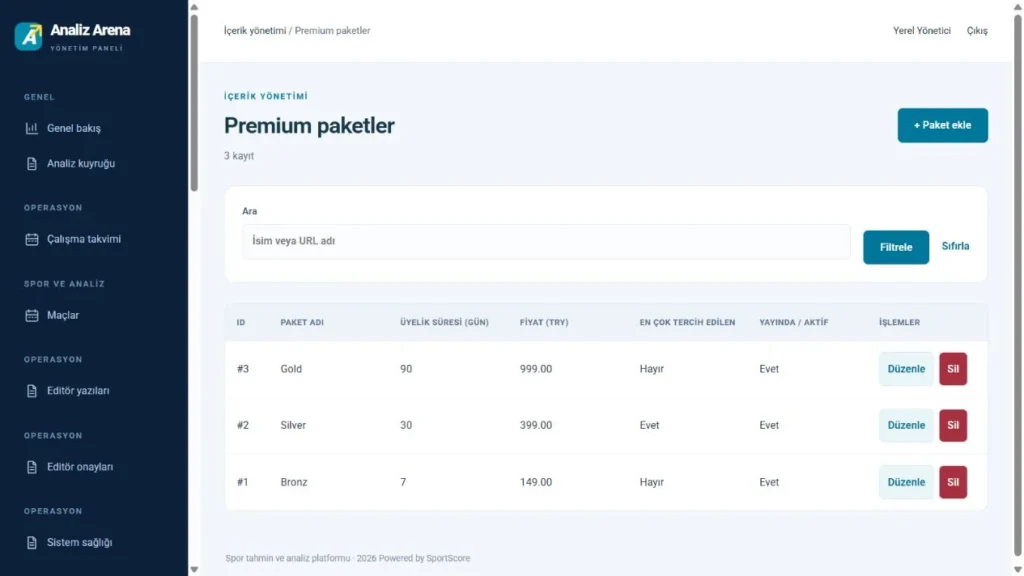Log out using the Çıkış link
Viewport: 1024px width, 576px height.
[977, 31]
